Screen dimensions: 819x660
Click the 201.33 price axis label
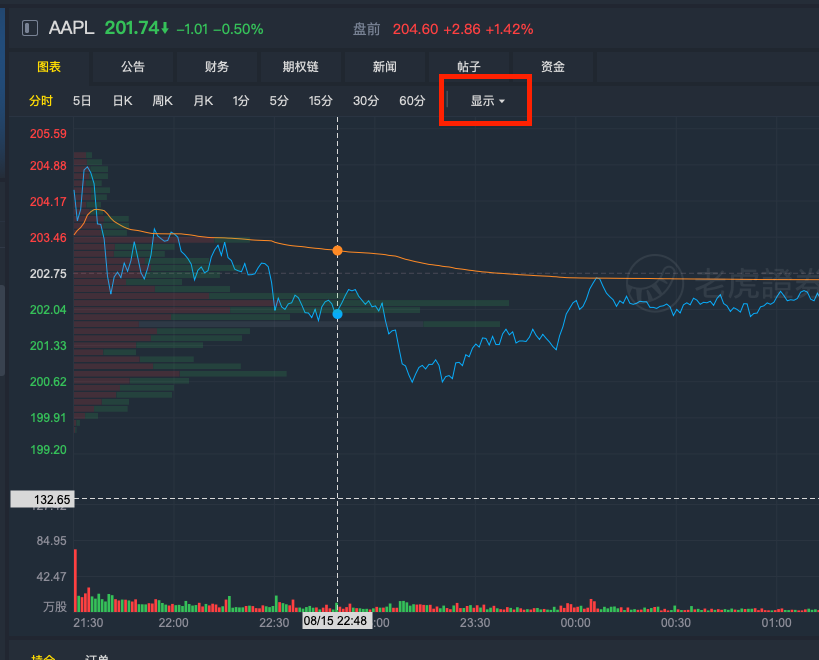(48, 346)
